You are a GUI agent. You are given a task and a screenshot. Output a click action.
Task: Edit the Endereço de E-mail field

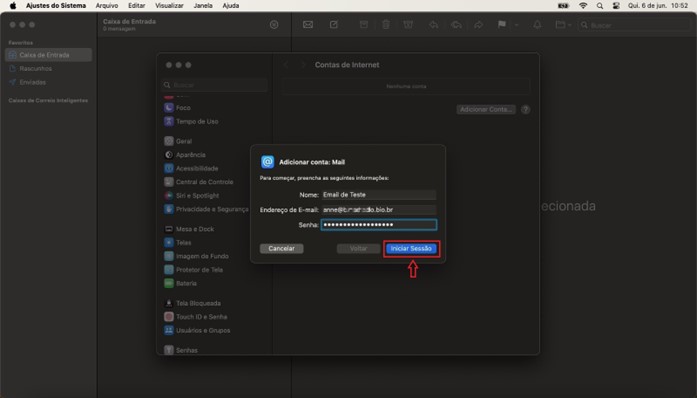379,209
